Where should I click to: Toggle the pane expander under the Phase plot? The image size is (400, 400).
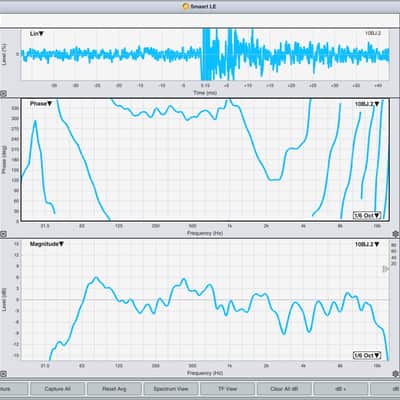tap(3, 234)
